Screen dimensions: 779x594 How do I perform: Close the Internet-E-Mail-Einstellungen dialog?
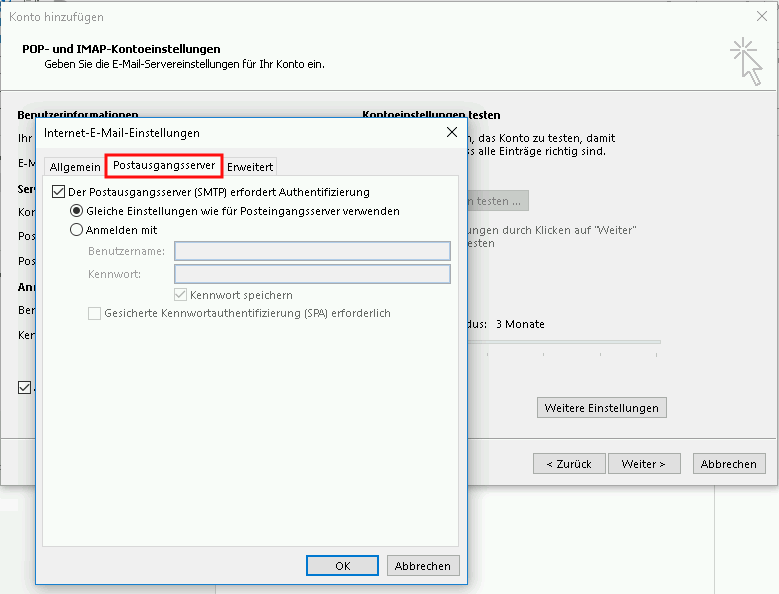(452, 132)
